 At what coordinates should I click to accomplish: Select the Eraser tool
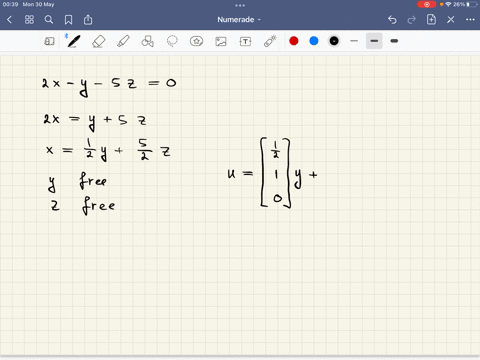point(98,41)
